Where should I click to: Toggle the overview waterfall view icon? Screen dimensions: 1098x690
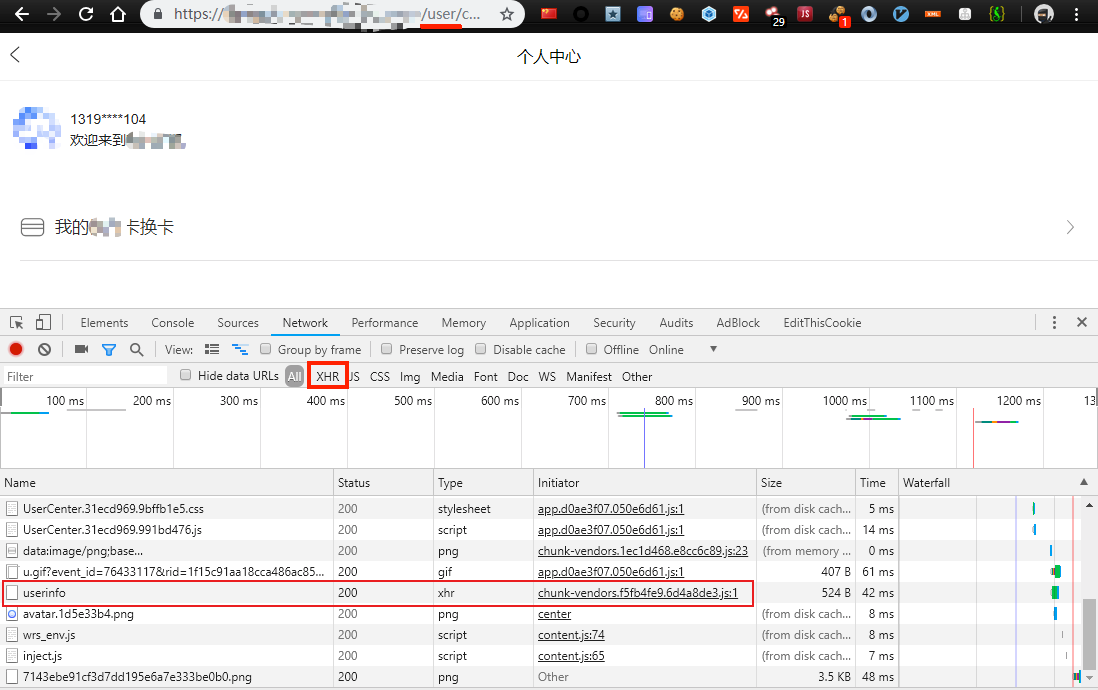coord(240,349)
